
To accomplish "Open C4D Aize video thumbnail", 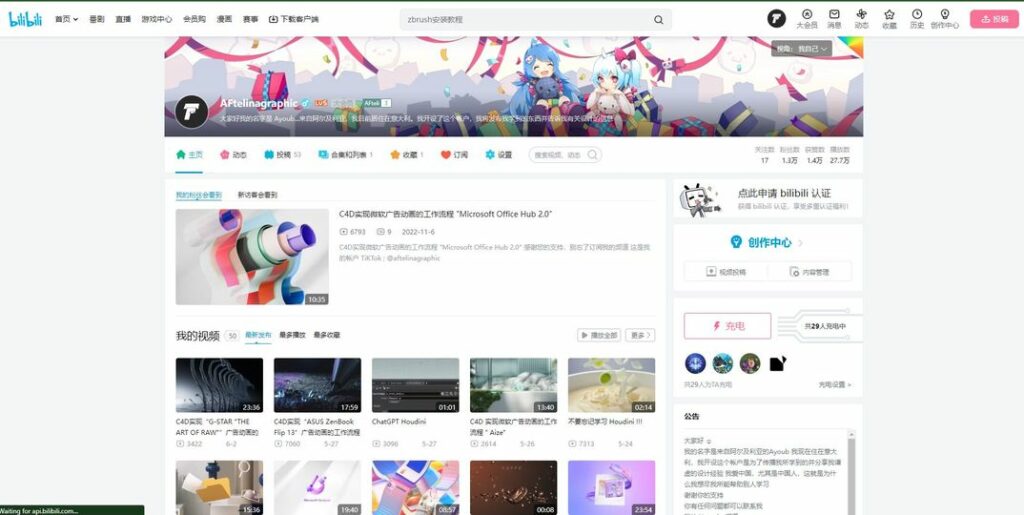I will [x=513, y=385].
